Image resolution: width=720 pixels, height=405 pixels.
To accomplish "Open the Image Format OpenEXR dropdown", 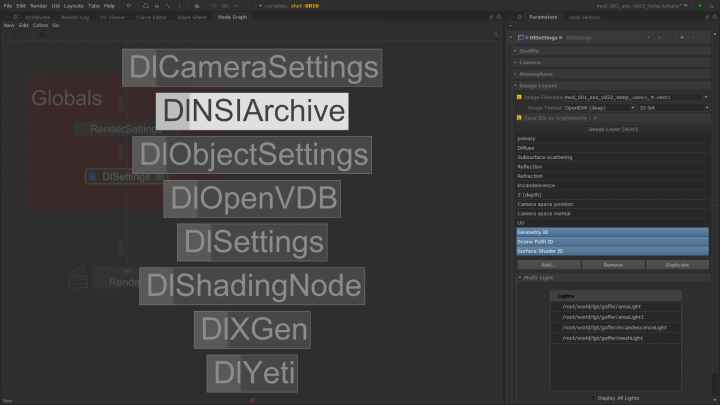I will [x=596, y=107].
